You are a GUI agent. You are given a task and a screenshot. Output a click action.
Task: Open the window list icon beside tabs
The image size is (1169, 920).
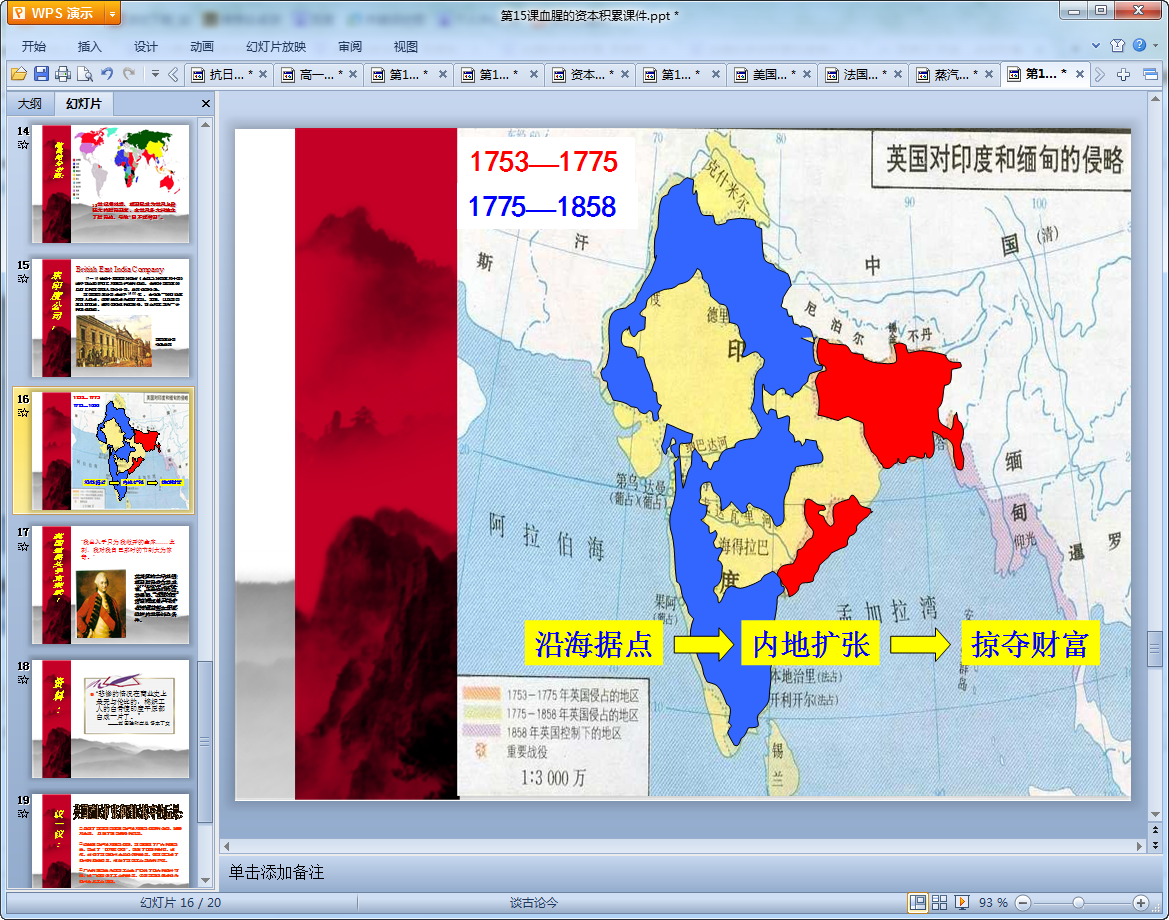point(1150,75)
